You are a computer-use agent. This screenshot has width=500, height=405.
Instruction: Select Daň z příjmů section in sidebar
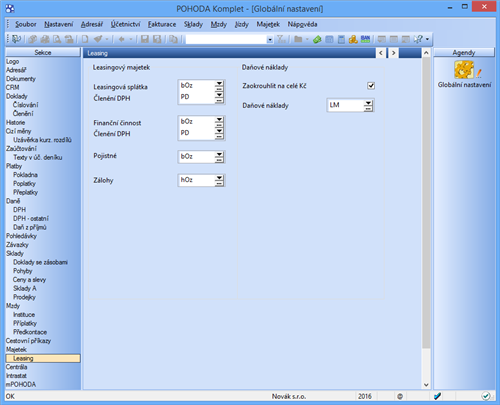[30, 227]
